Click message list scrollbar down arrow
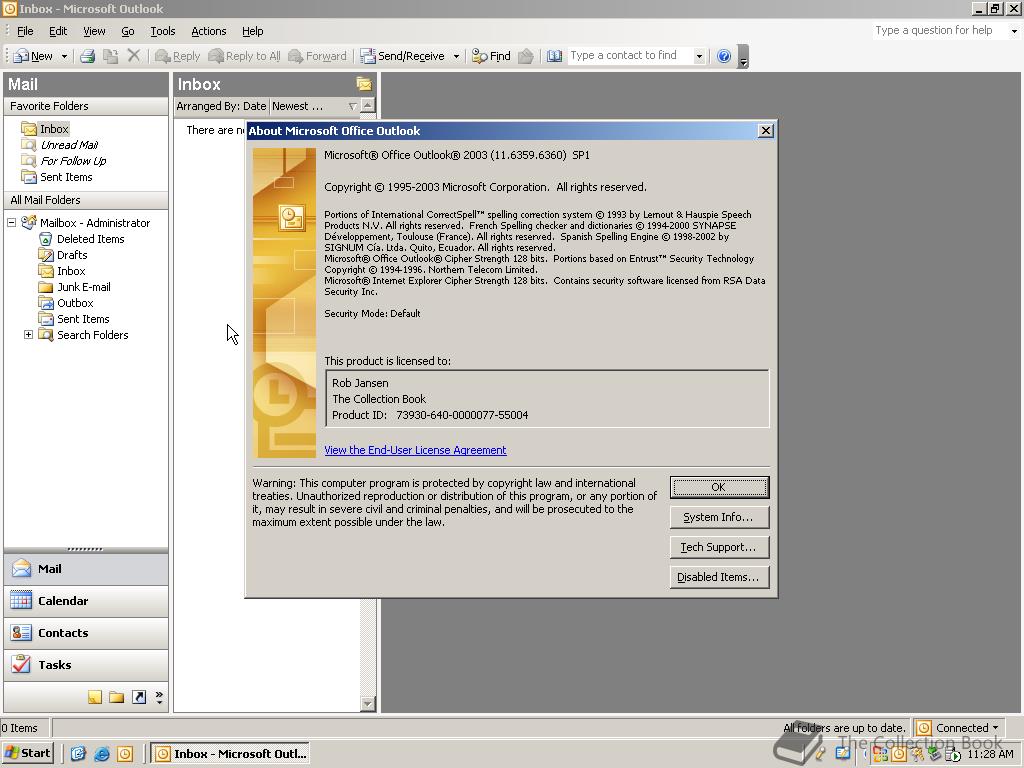Screen dimensions: 1024x768 click(x=368, y=704)
